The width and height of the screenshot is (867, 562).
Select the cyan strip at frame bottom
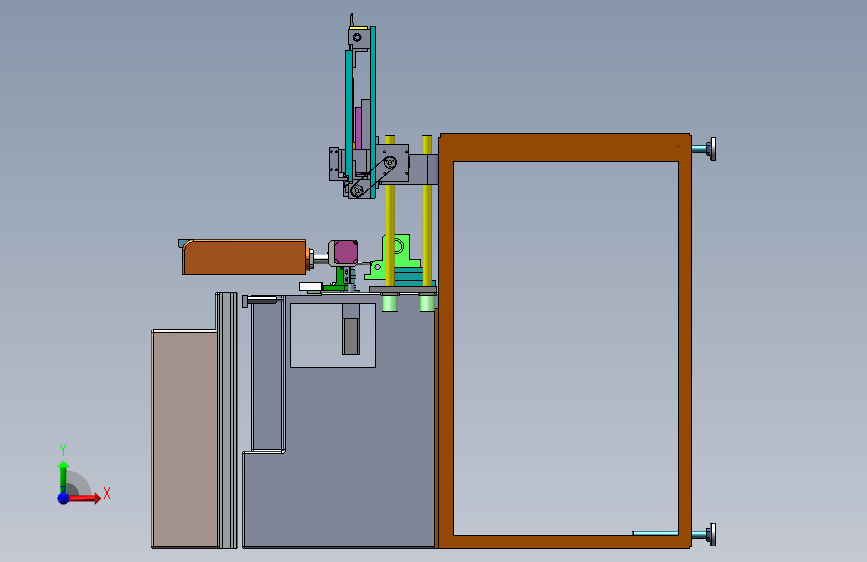[655, 533]
